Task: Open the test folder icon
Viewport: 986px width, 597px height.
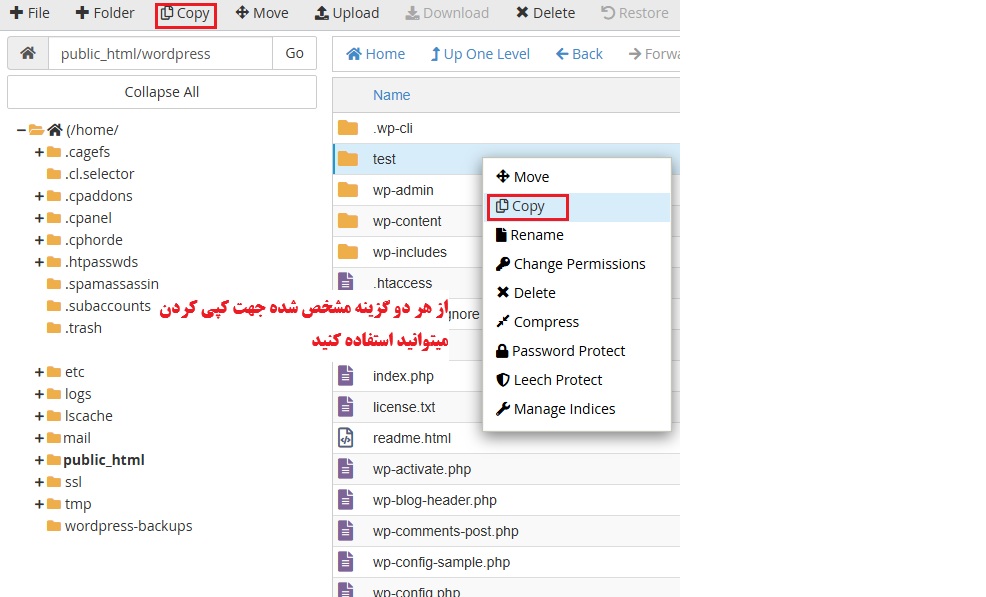Action: click(348, 159)
